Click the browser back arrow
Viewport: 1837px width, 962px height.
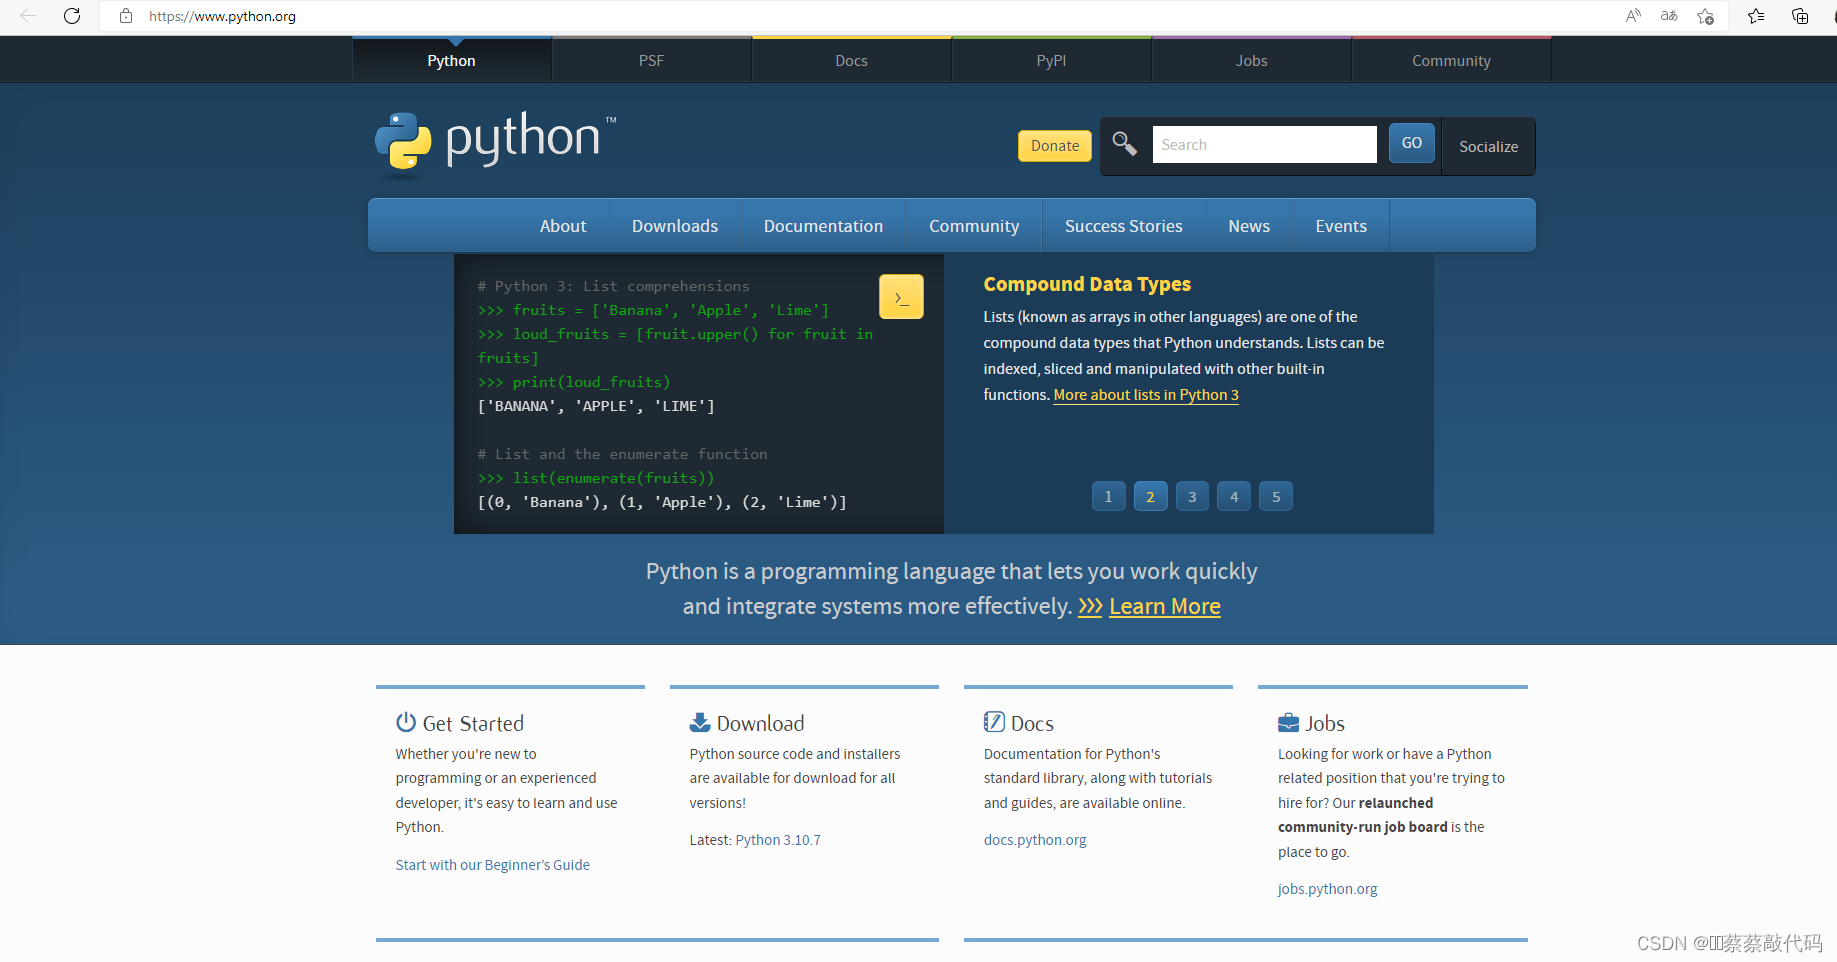(28, 16)
